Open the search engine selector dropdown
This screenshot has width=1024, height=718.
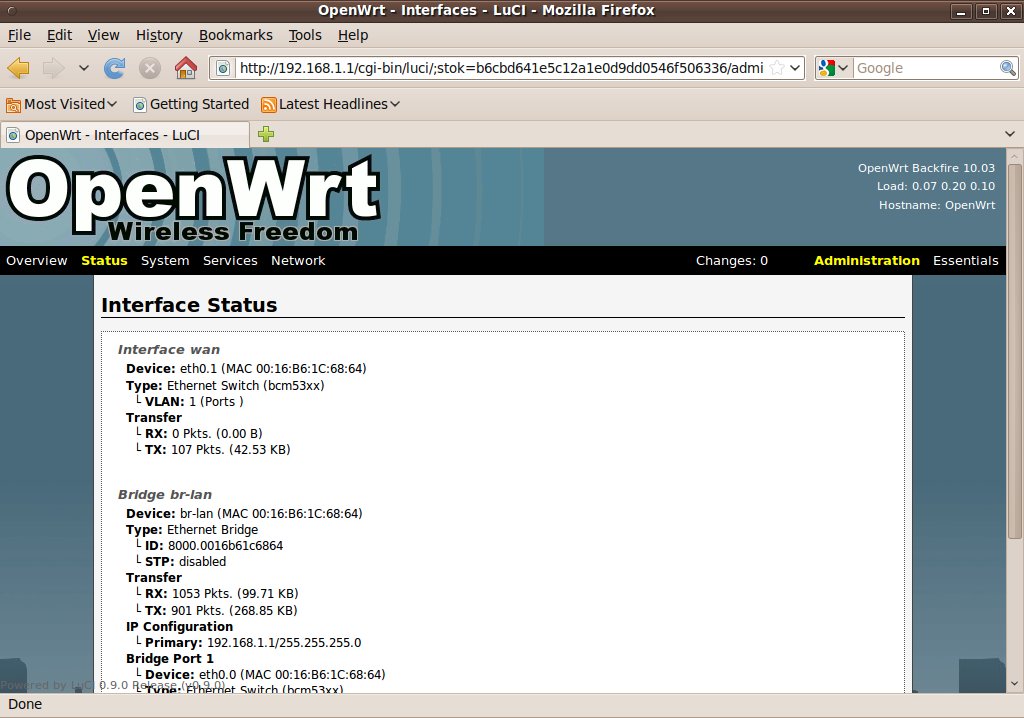(833, 68)
